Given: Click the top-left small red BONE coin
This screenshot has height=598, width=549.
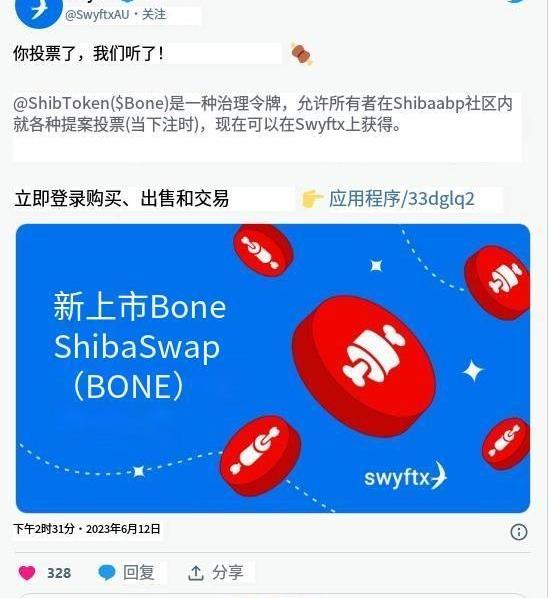Looking at the screenshot, I should coord(263,250).
